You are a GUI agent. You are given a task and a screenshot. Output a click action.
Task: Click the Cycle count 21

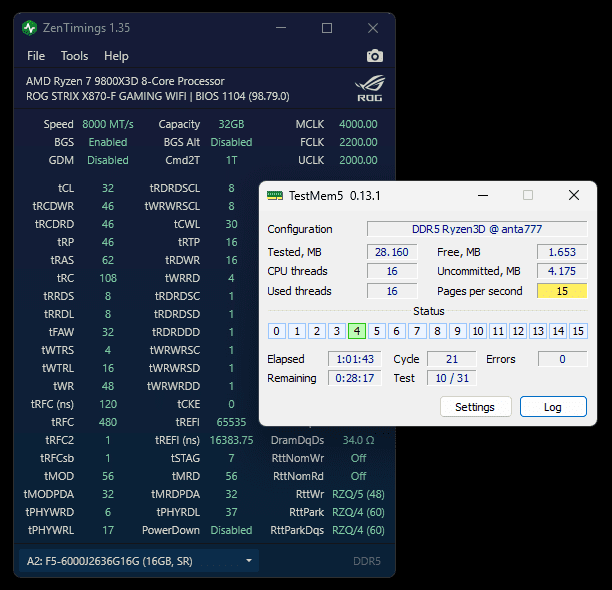452,359
